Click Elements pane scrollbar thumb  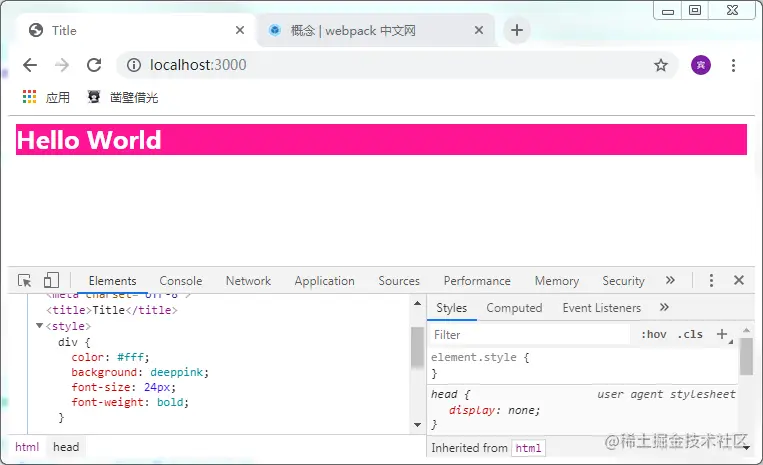coord(418,348)
